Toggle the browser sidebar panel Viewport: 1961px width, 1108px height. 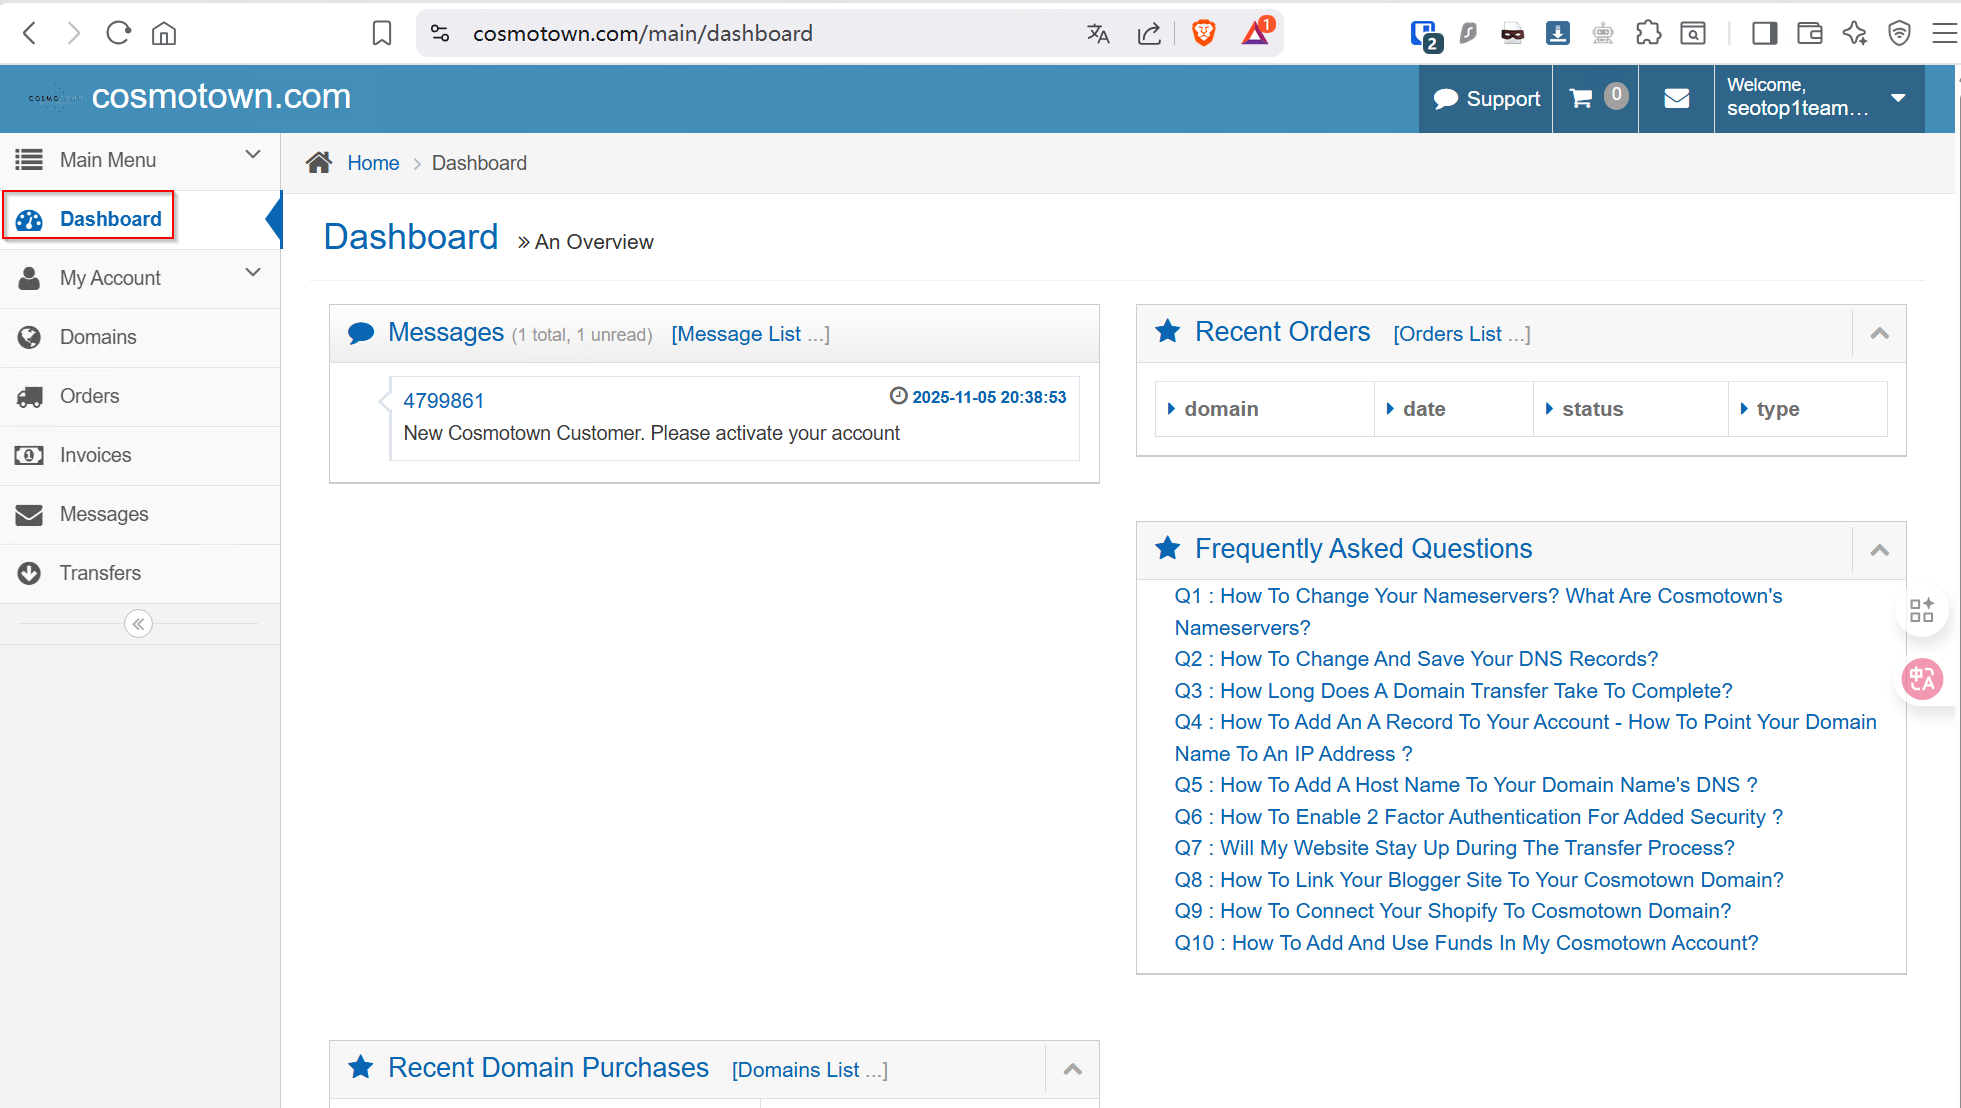pos(1764,33)
